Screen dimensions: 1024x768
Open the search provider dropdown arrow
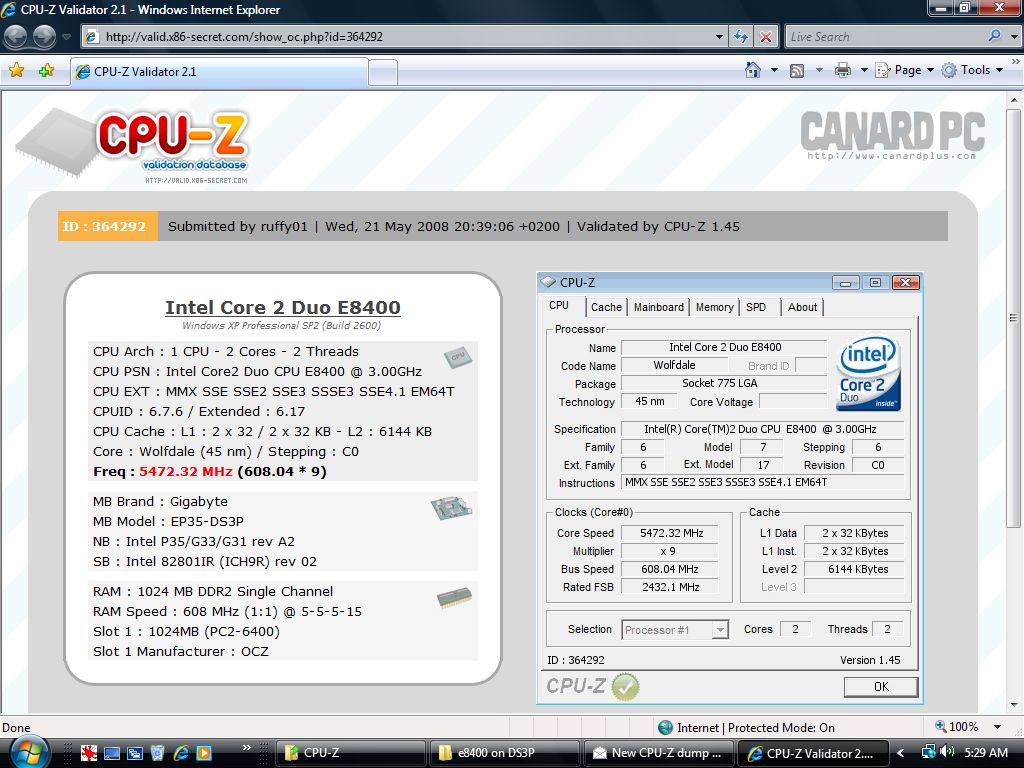pos(1014,37)
